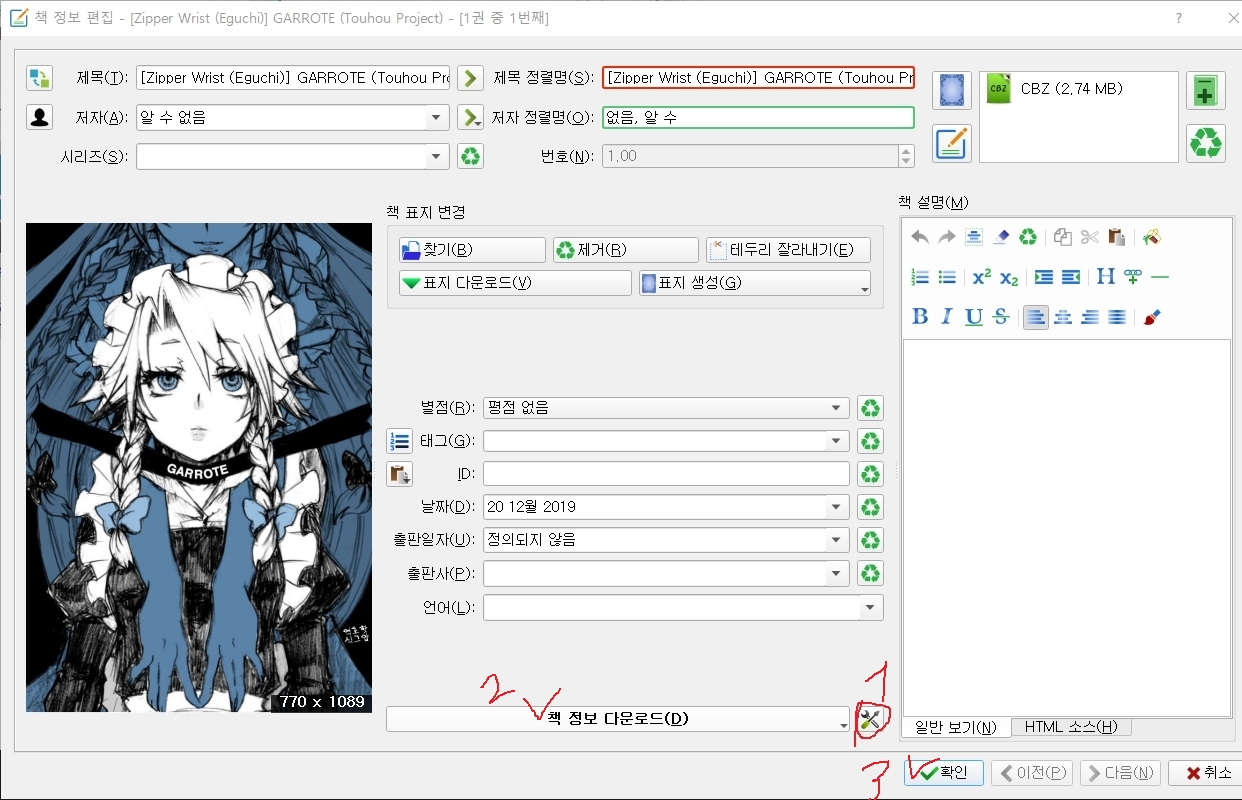1242x800 pixels.
Task: Pick text color with the paintbrush icon
Action: [x=1151, y=317]
